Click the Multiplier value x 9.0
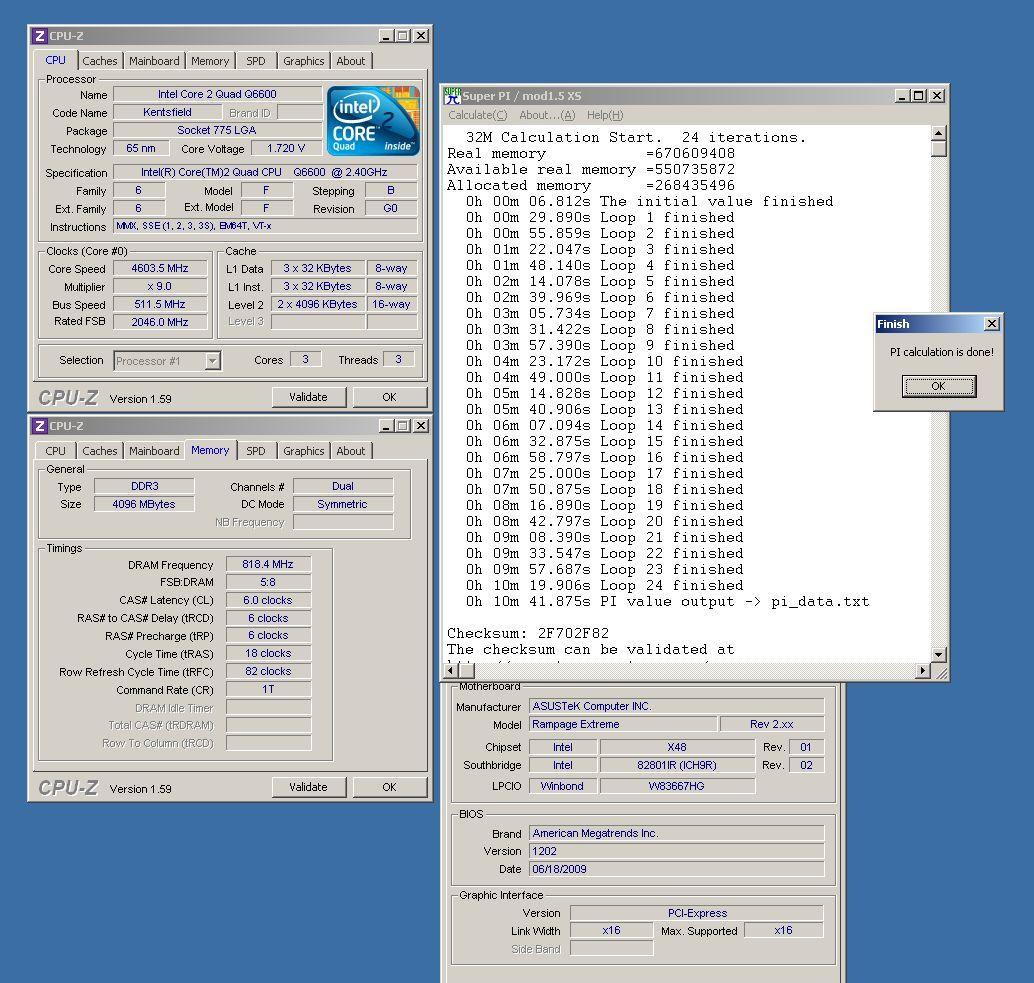The width and height of the screenshot is (1034, 983). (160, 287)
